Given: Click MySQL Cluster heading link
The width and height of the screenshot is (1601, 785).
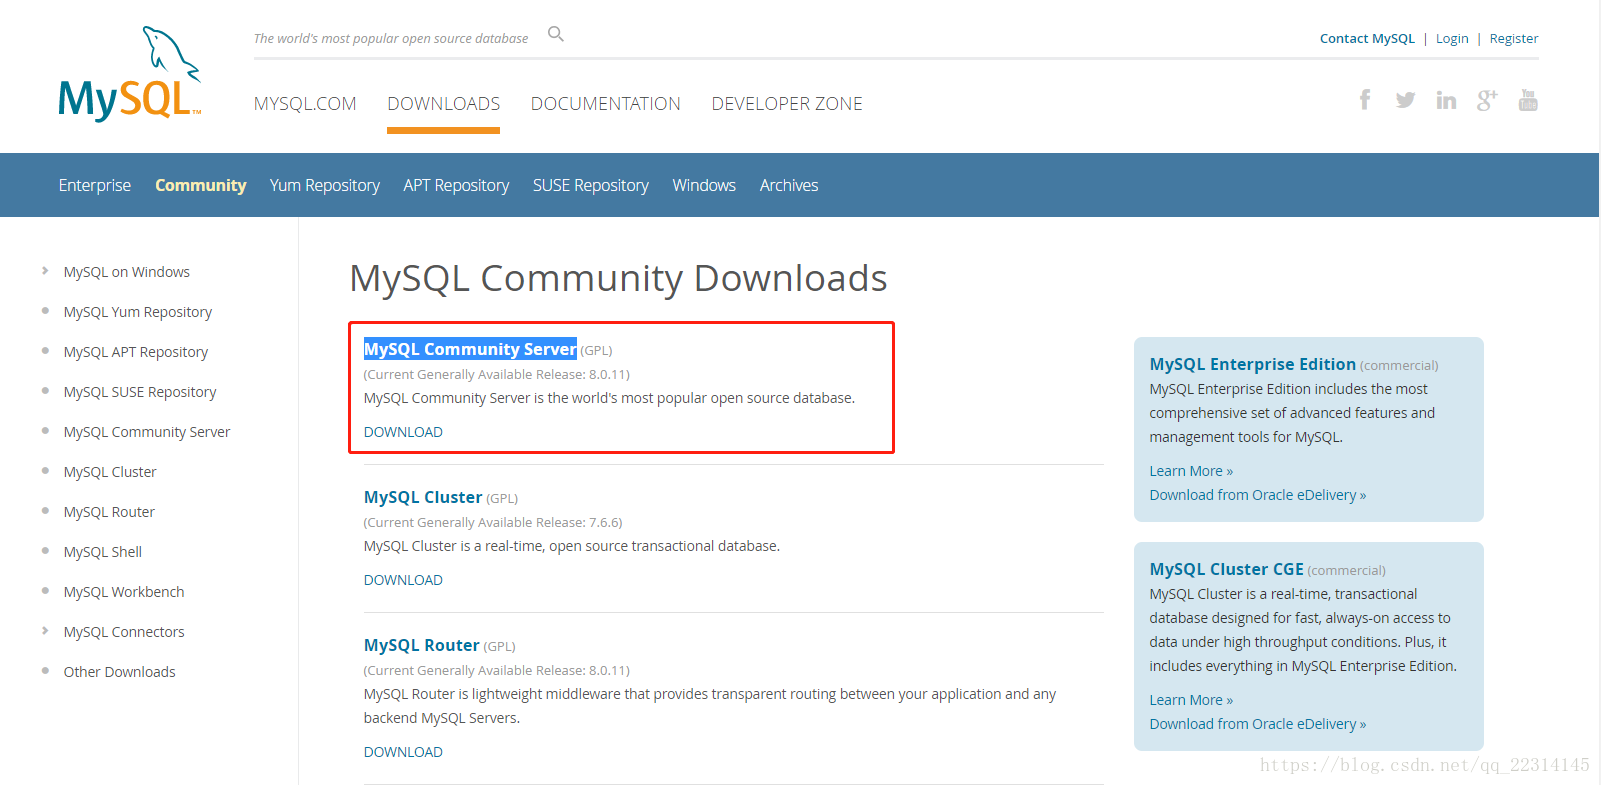Looking at the screenshot, I should (x=423, y=497).
